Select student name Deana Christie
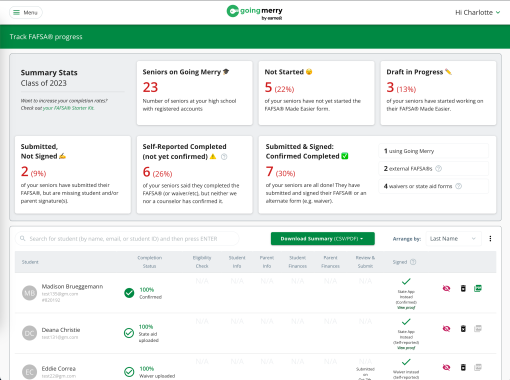The width and height of the screenshot is (510, 380). click(61, 330)
